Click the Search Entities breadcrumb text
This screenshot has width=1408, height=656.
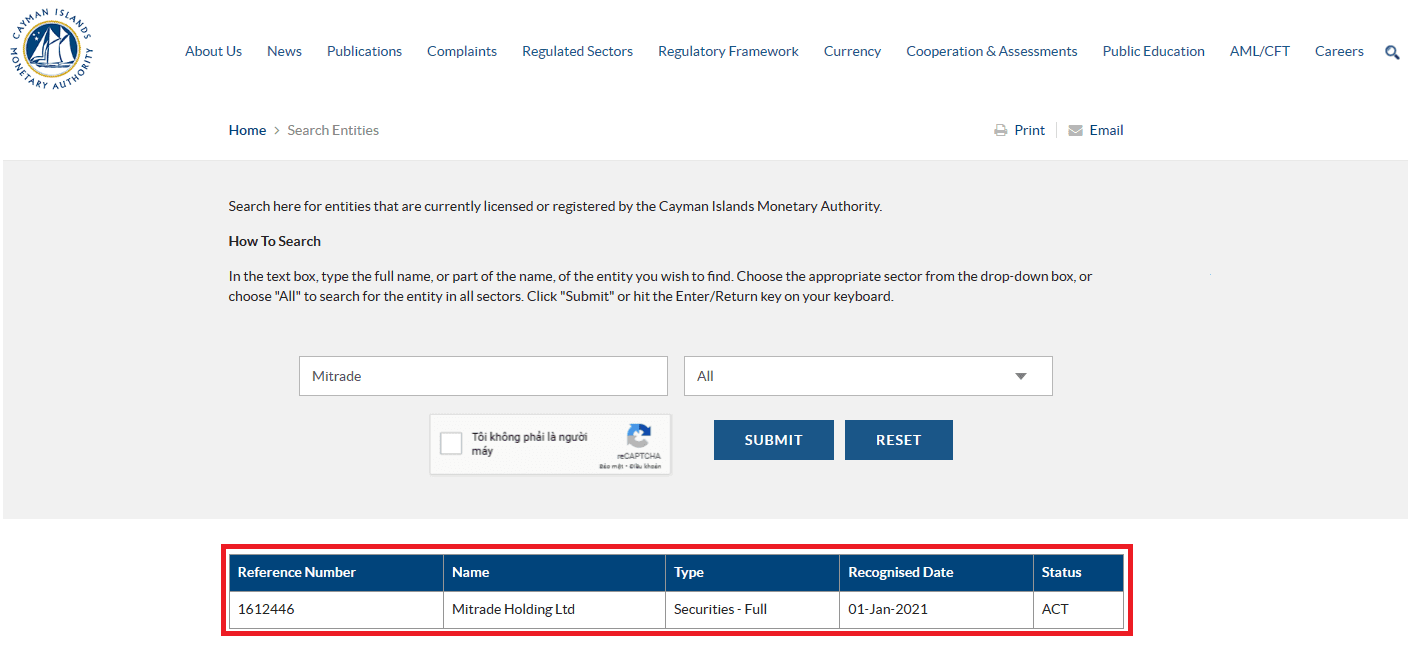[333, 130]
